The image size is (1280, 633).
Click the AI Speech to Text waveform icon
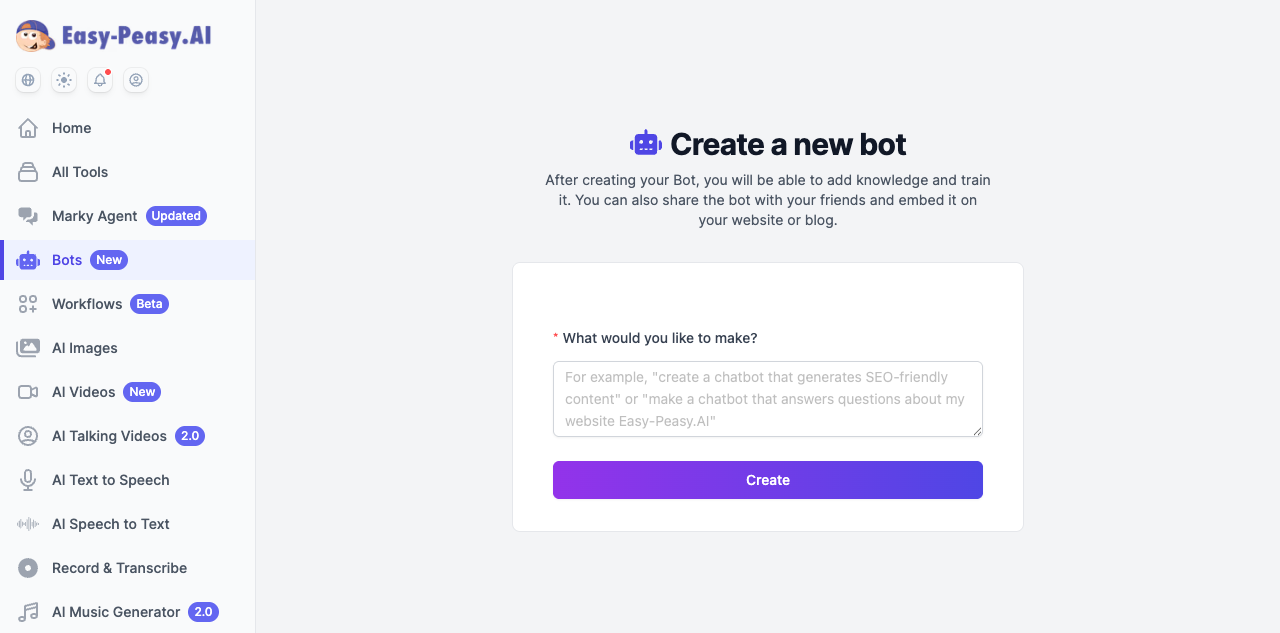(28, 524)
